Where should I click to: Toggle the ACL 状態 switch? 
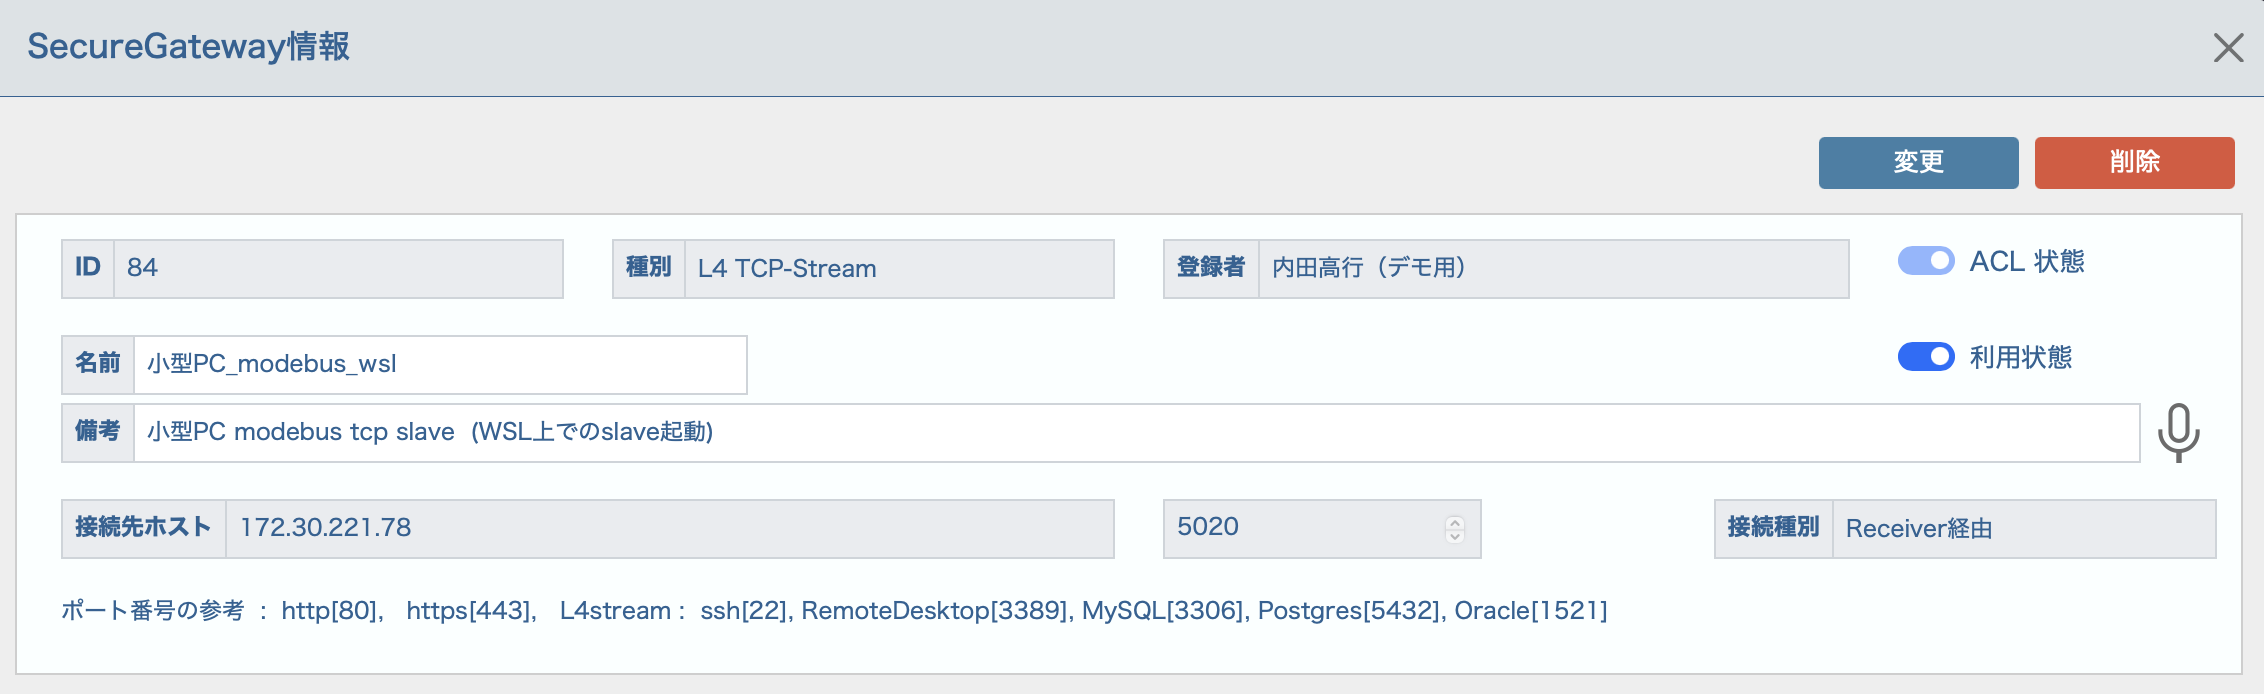1926,261
